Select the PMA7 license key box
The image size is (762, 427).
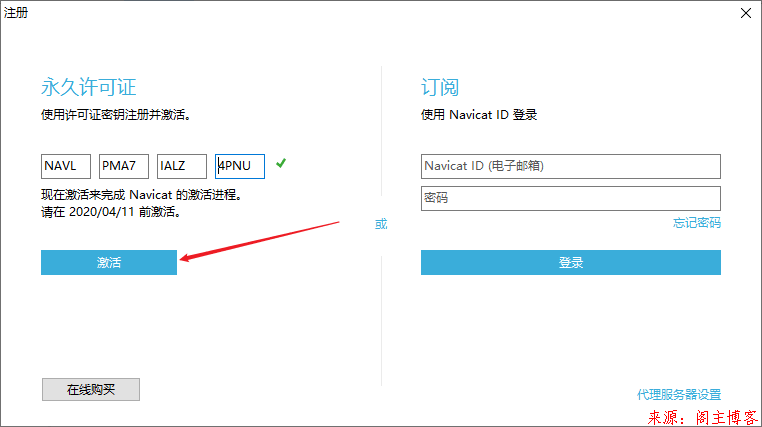coord(123,167)
